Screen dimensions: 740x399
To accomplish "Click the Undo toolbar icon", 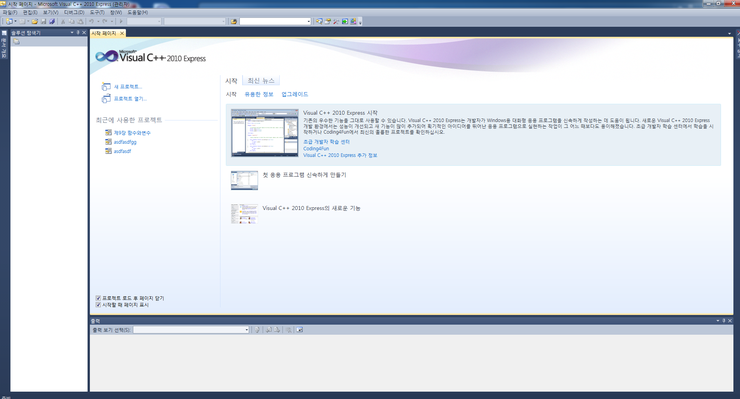I will (91, 21).
